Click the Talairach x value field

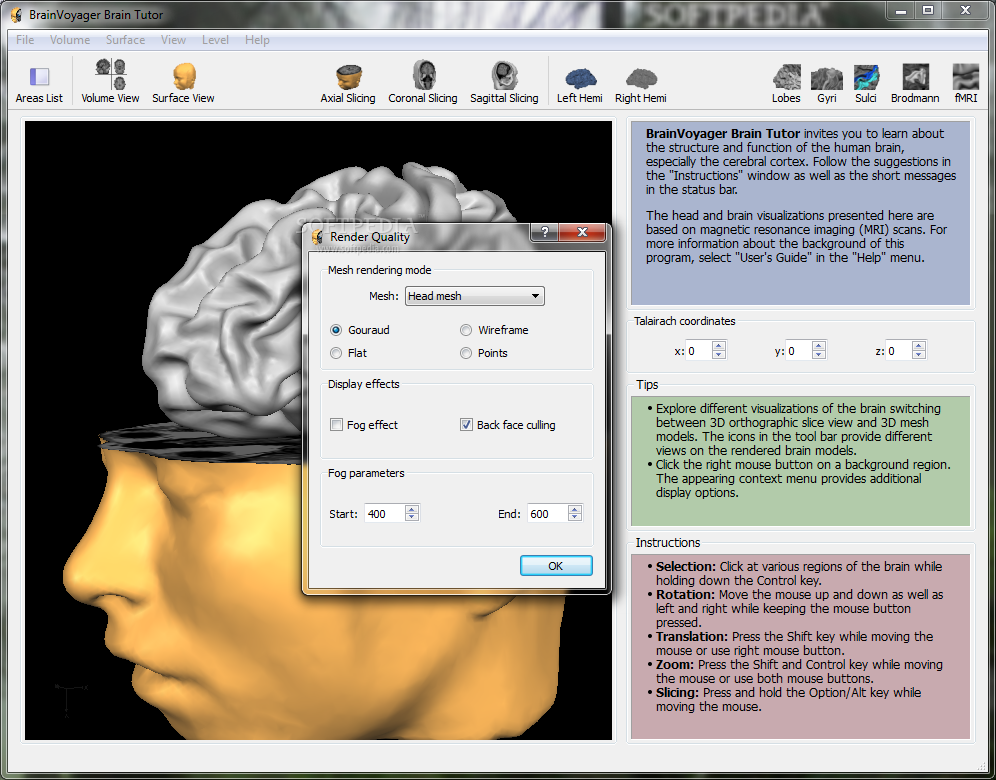(699, 351)
